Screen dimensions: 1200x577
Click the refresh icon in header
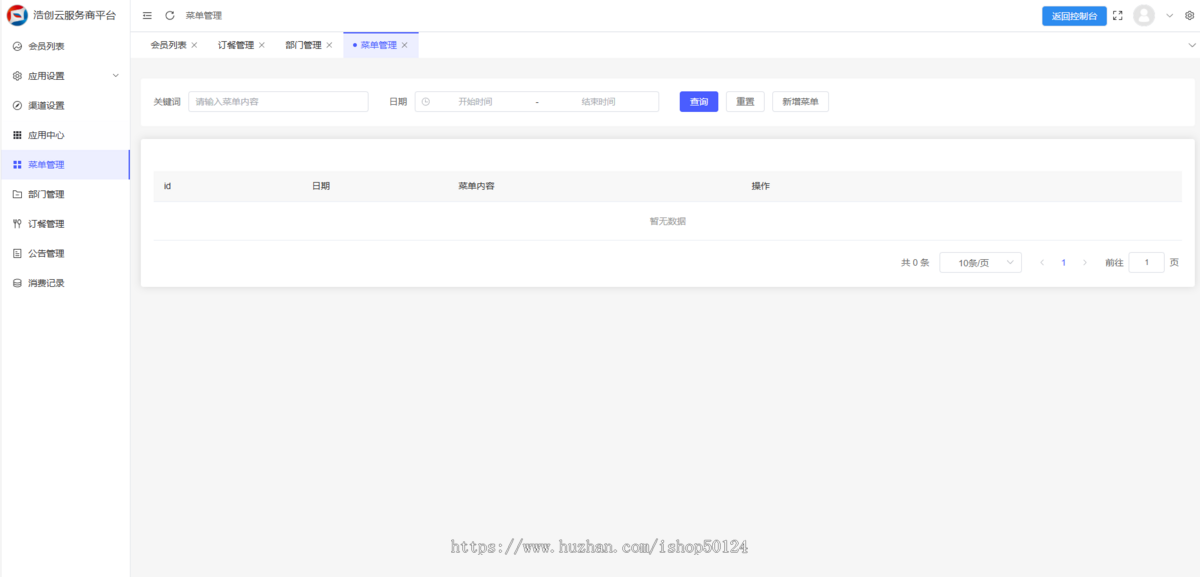170,16
